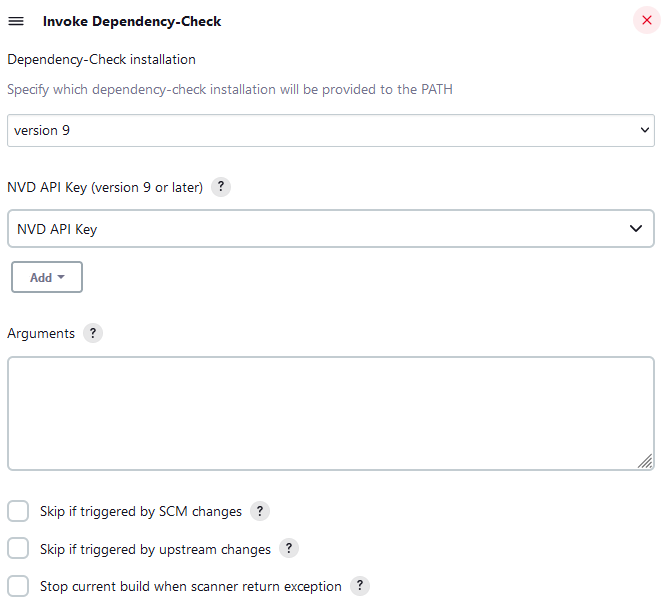This screenshot has width=668, height=608.
Task: Click the Arguments text area resize handle
Action: coord(645,461)
